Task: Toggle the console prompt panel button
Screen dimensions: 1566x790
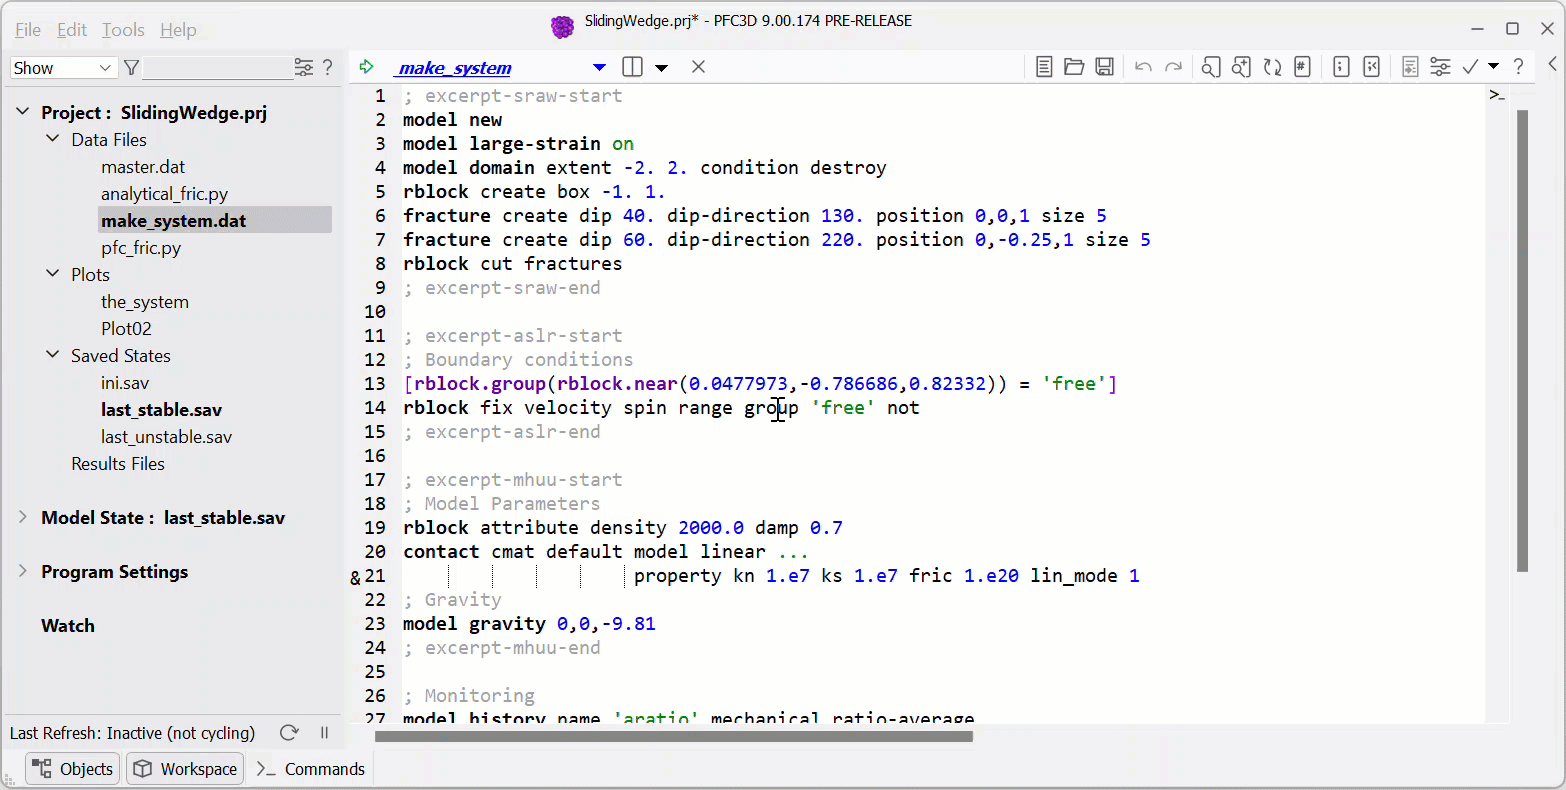Action: click(1497, 95)
